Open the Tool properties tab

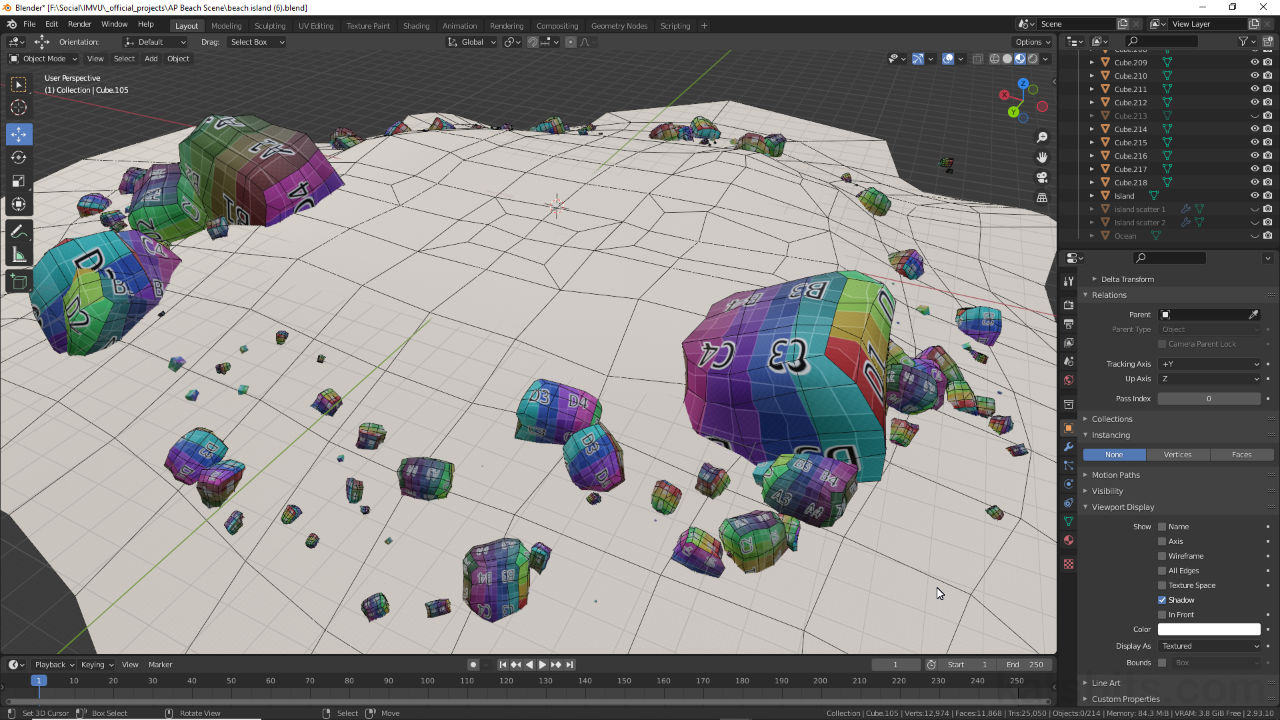pyautogui.click(x=1069, y=282)
